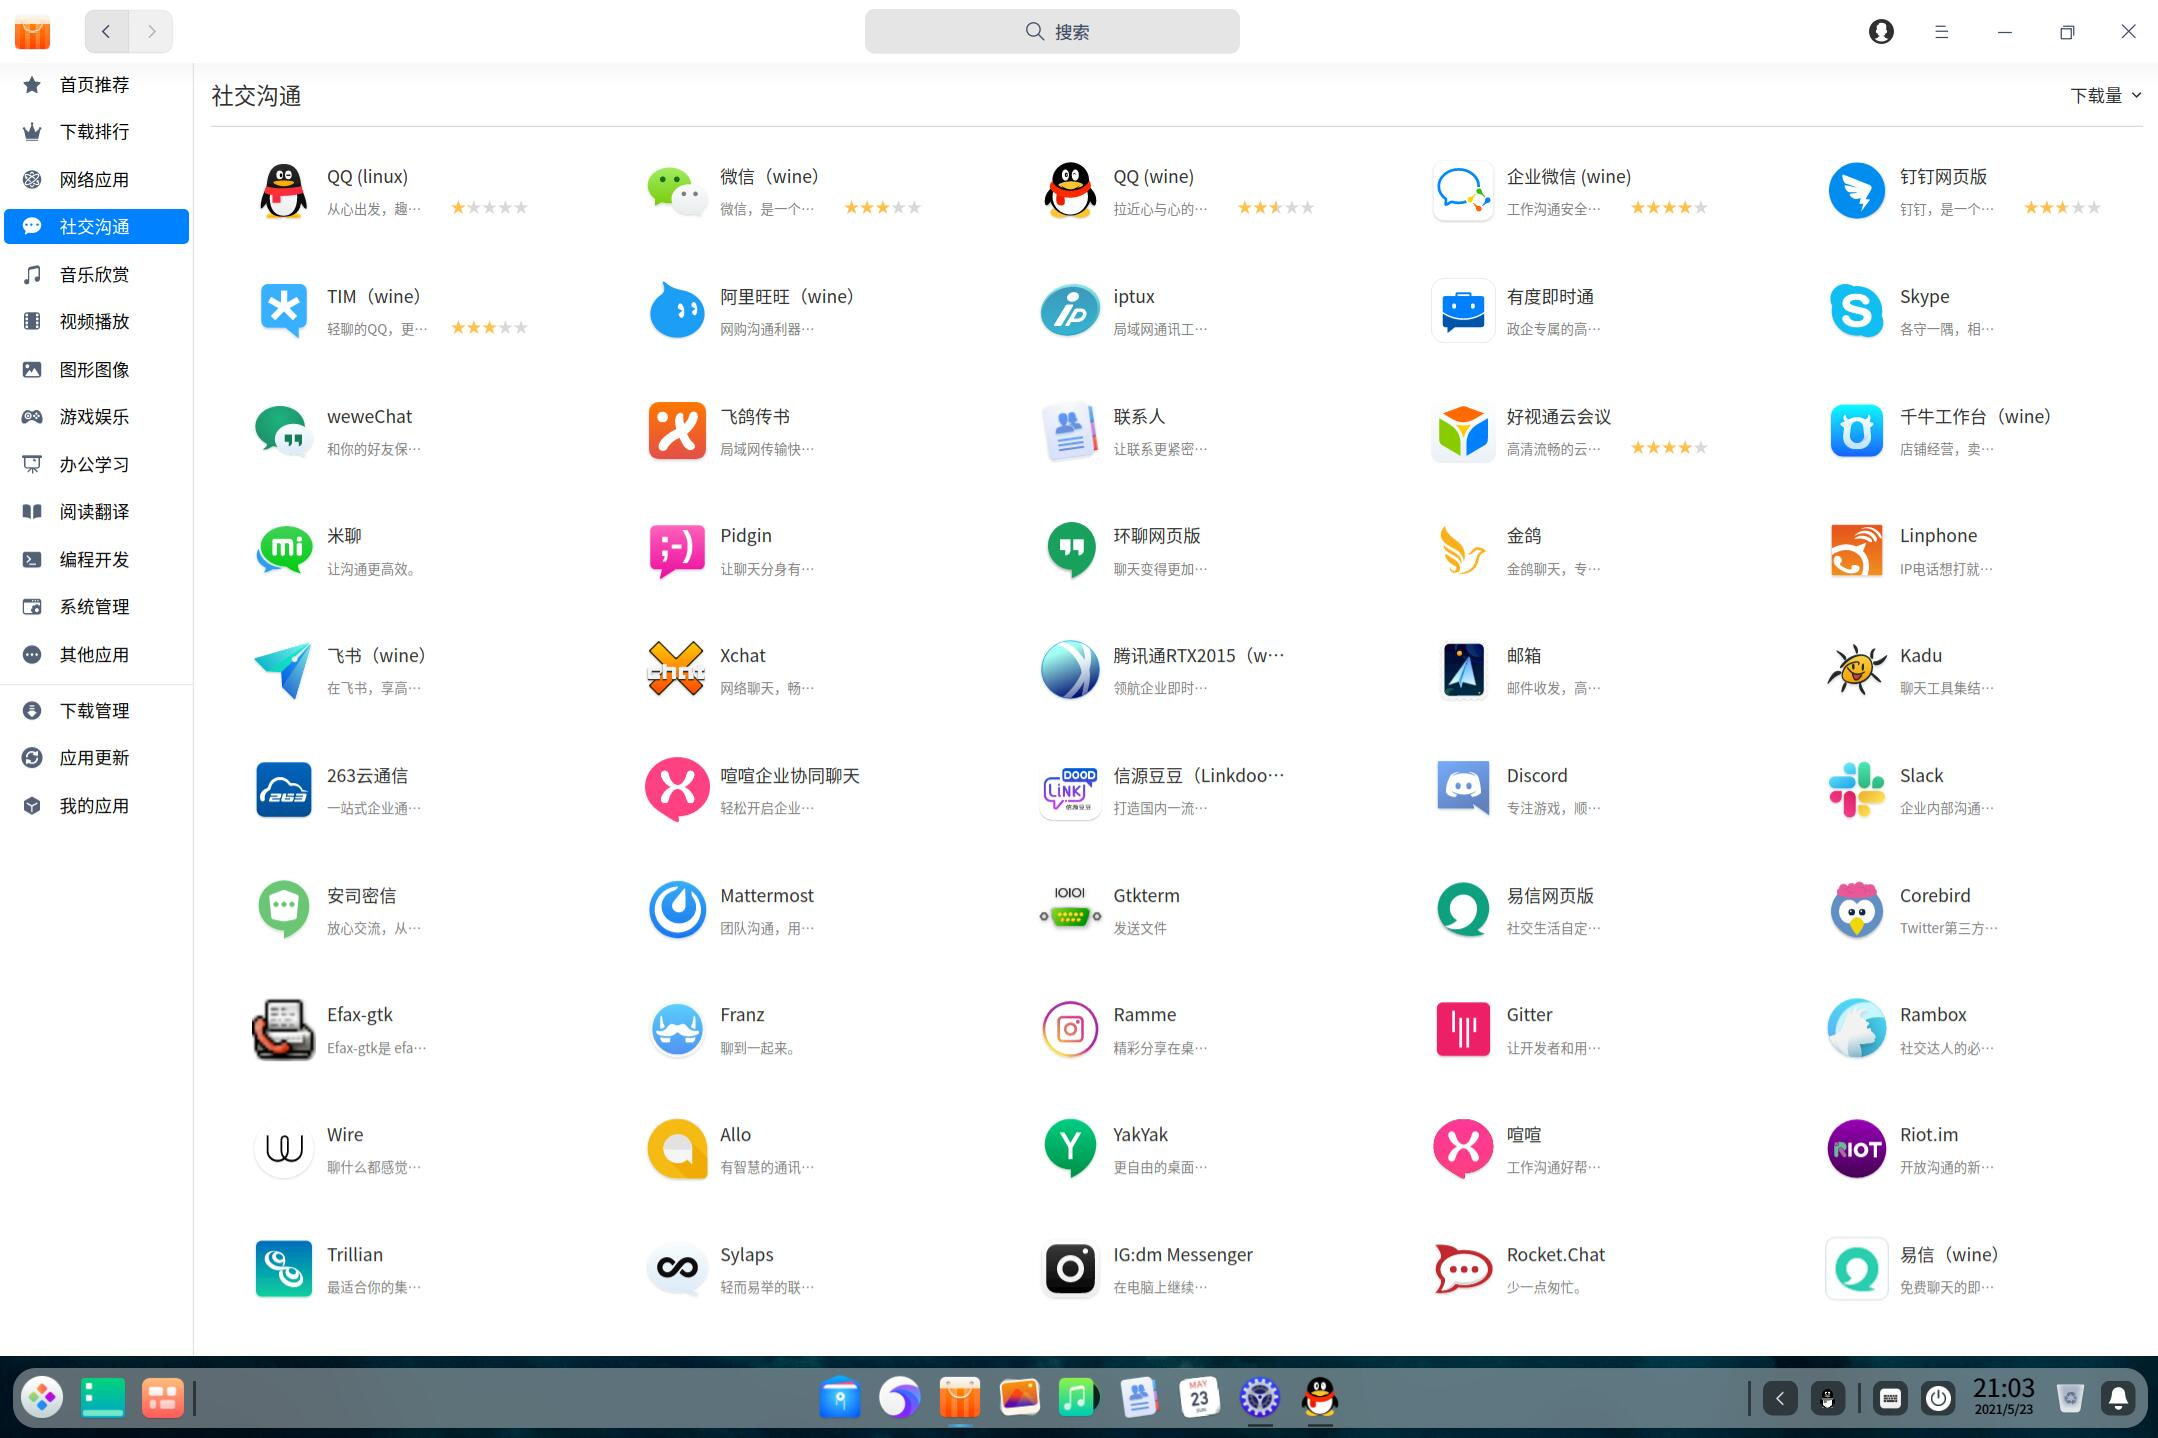Select the Slack app icon
This screenshot has height=1438, width=2158.
[1856, 789]
